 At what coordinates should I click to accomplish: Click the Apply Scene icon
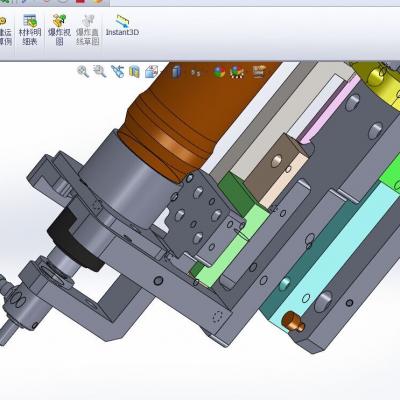point(237,72)
